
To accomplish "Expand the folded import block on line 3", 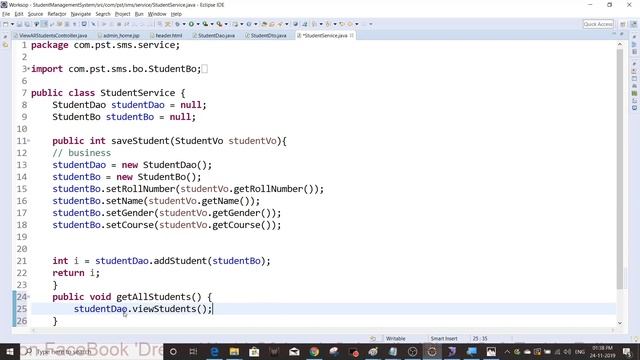I will (x=28, y=69).
